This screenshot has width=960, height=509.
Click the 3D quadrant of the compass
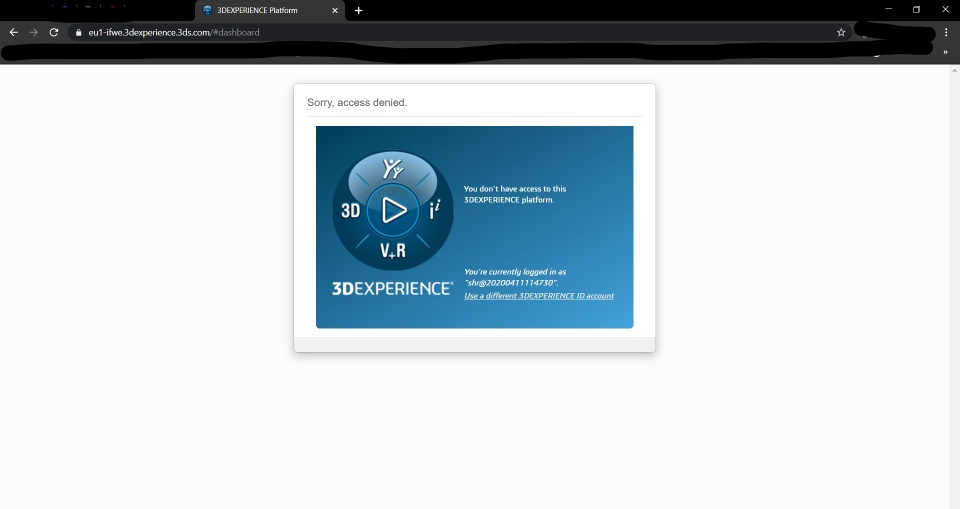tap(350, 211)
